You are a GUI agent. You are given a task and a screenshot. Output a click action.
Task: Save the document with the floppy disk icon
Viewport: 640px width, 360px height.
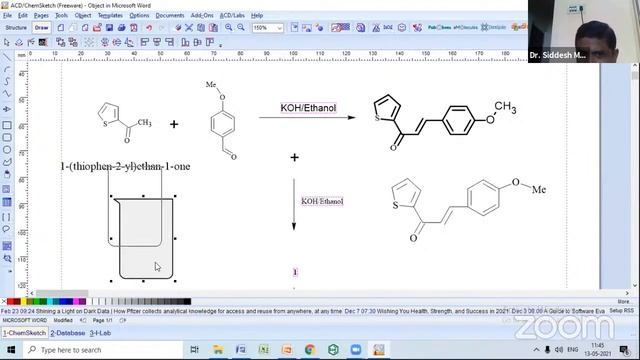[x=109, y=28]
